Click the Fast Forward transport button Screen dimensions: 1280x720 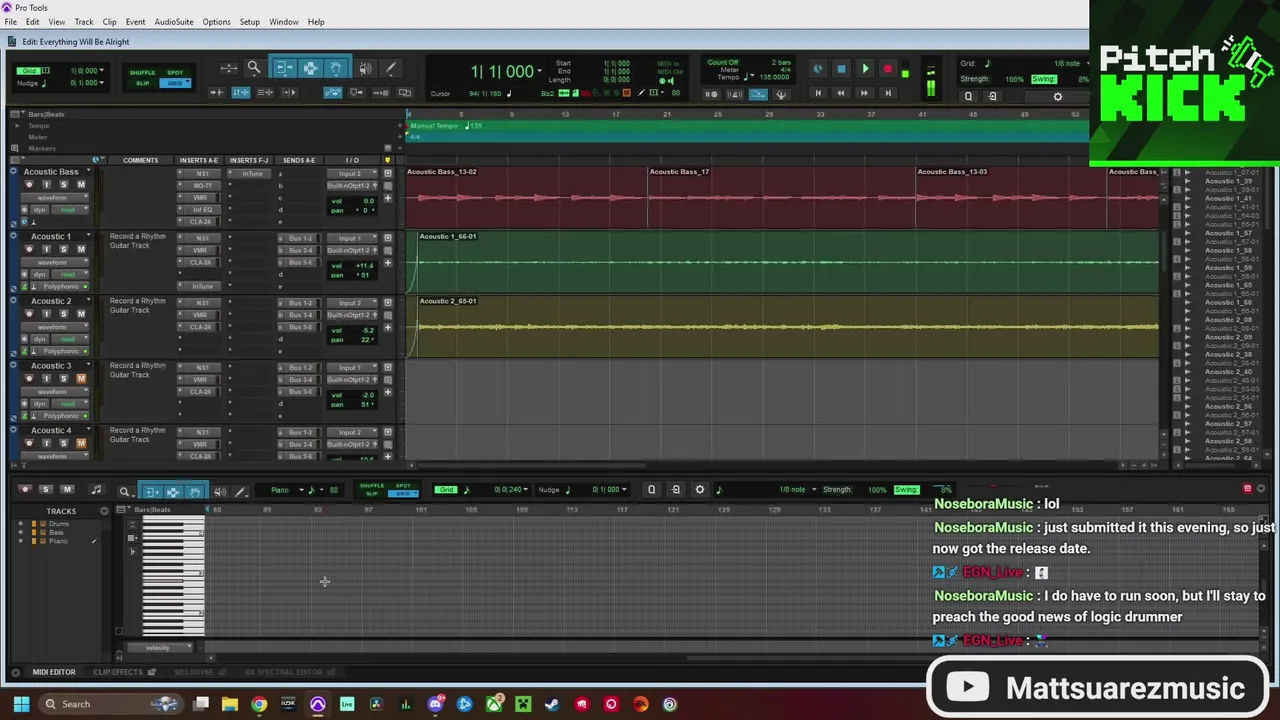click(865, 93)
